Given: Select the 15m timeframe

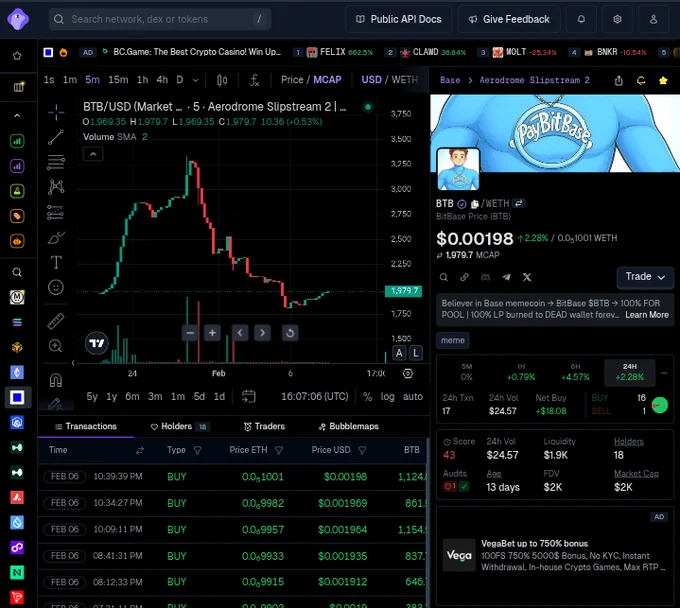Looking at the screenshot, I should 118,80.
